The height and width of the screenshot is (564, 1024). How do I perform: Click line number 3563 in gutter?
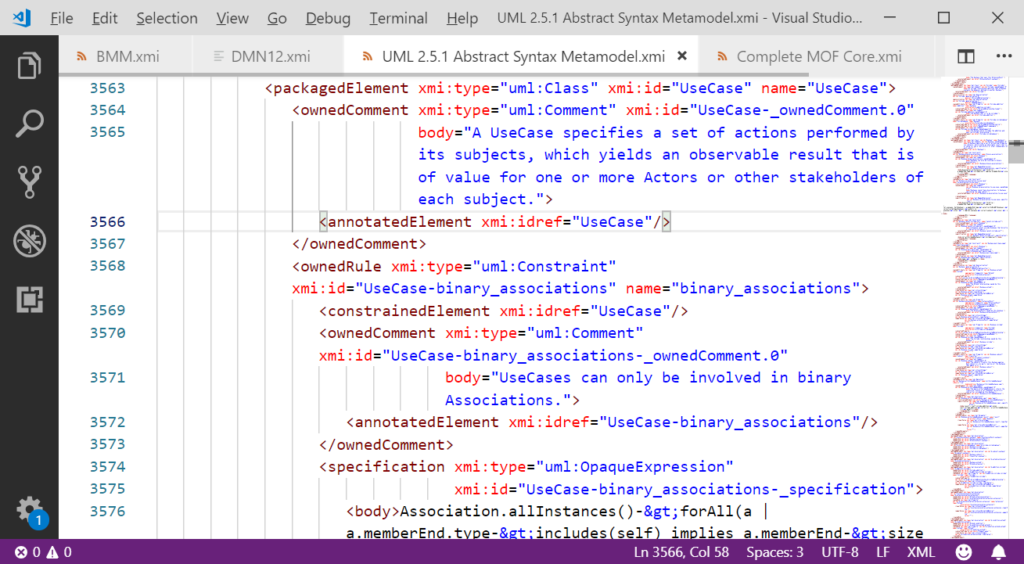107,88
